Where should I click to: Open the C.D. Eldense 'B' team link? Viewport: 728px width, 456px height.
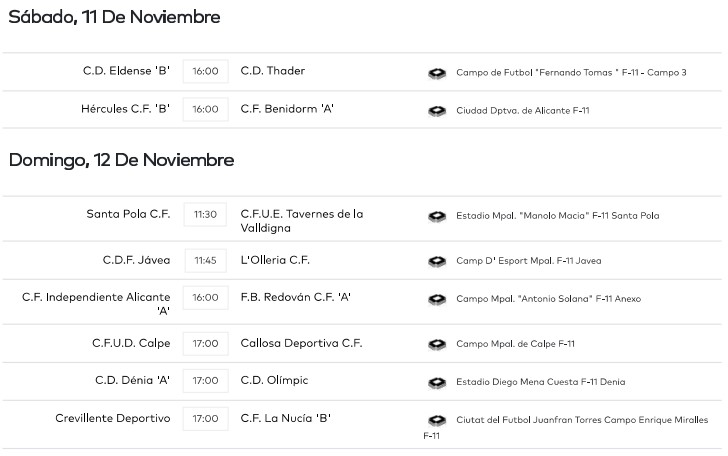point(126,71)
